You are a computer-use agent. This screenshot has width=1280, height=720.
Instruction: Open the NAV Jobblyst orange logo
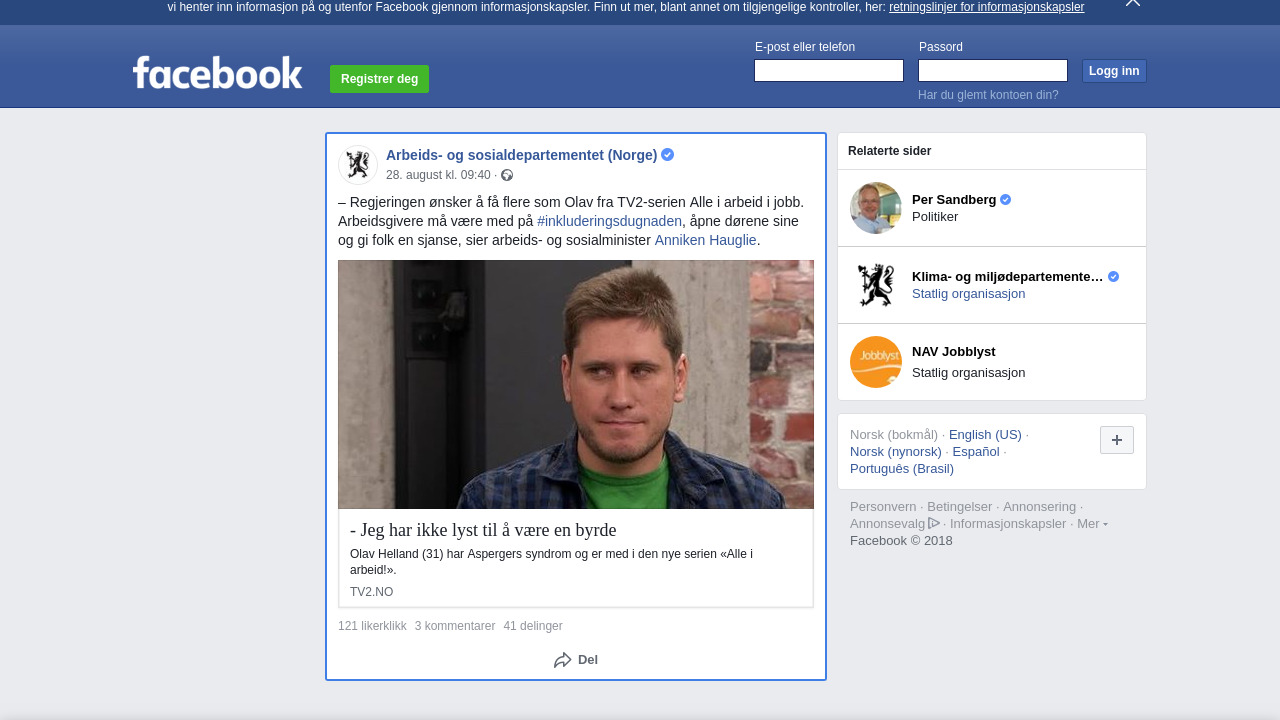[x=876, y=362]
